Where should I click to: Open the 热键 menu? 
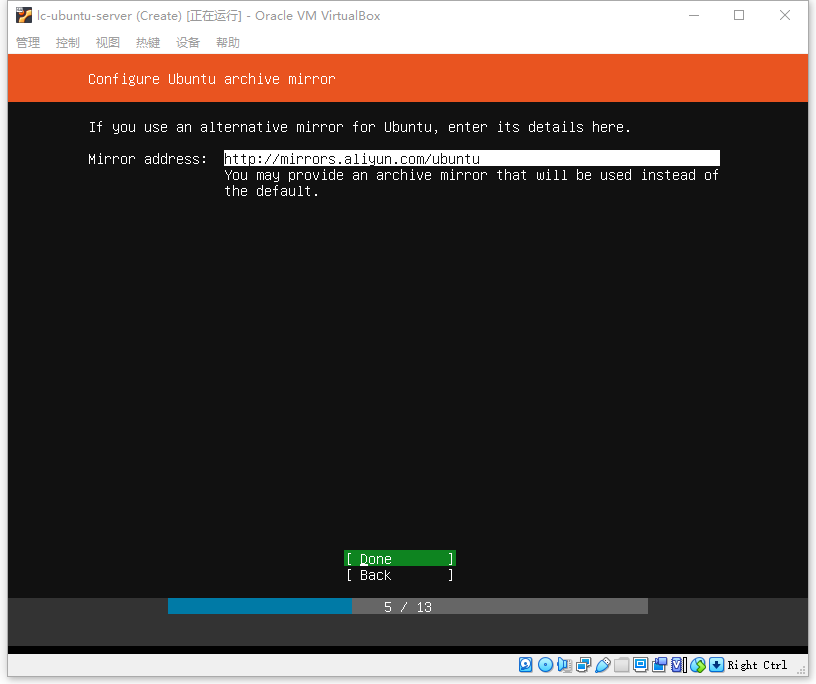pos(148,43)
